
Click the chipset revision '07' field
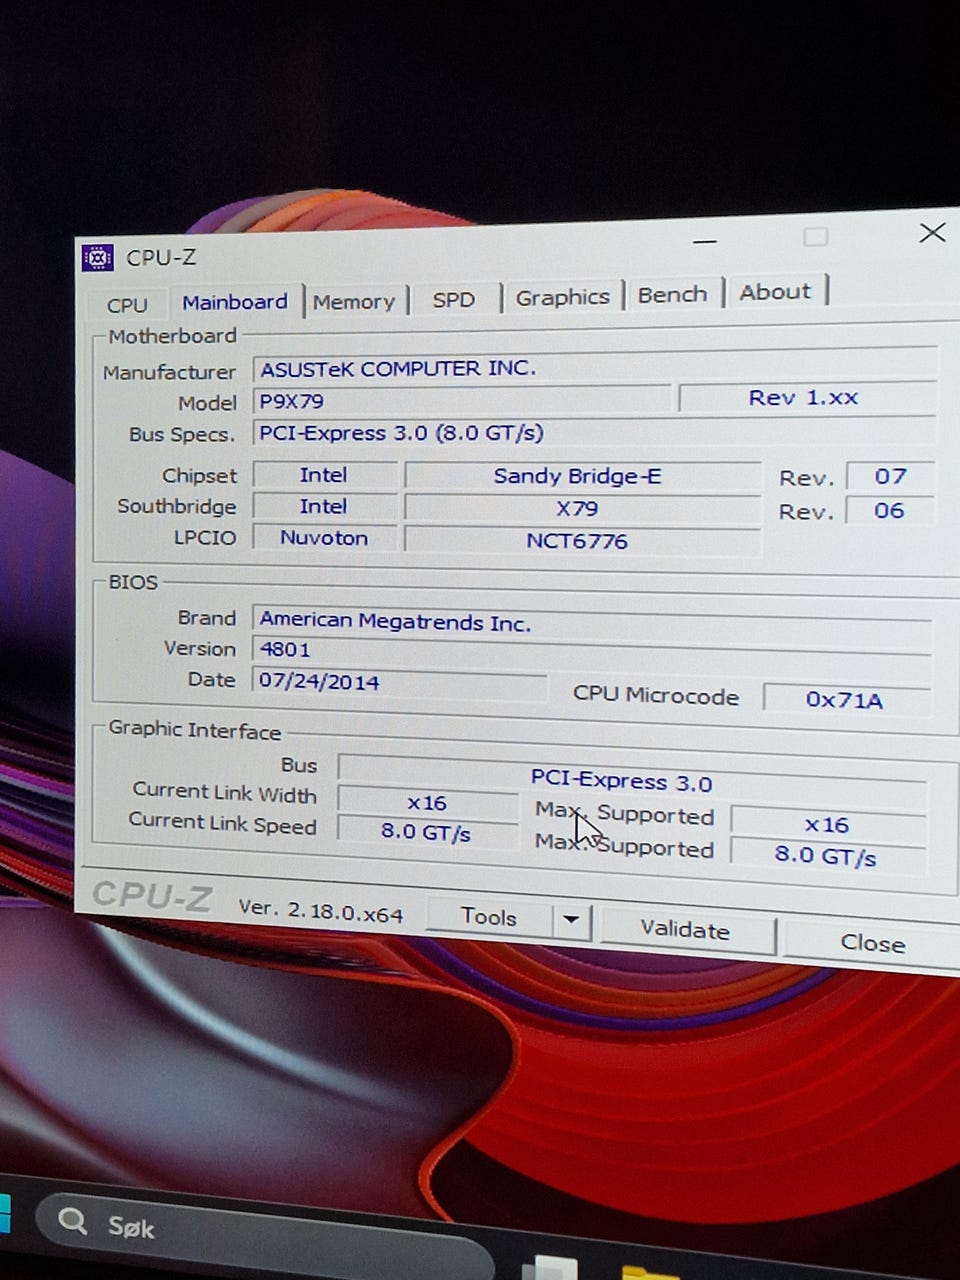[x=889, y=476]
